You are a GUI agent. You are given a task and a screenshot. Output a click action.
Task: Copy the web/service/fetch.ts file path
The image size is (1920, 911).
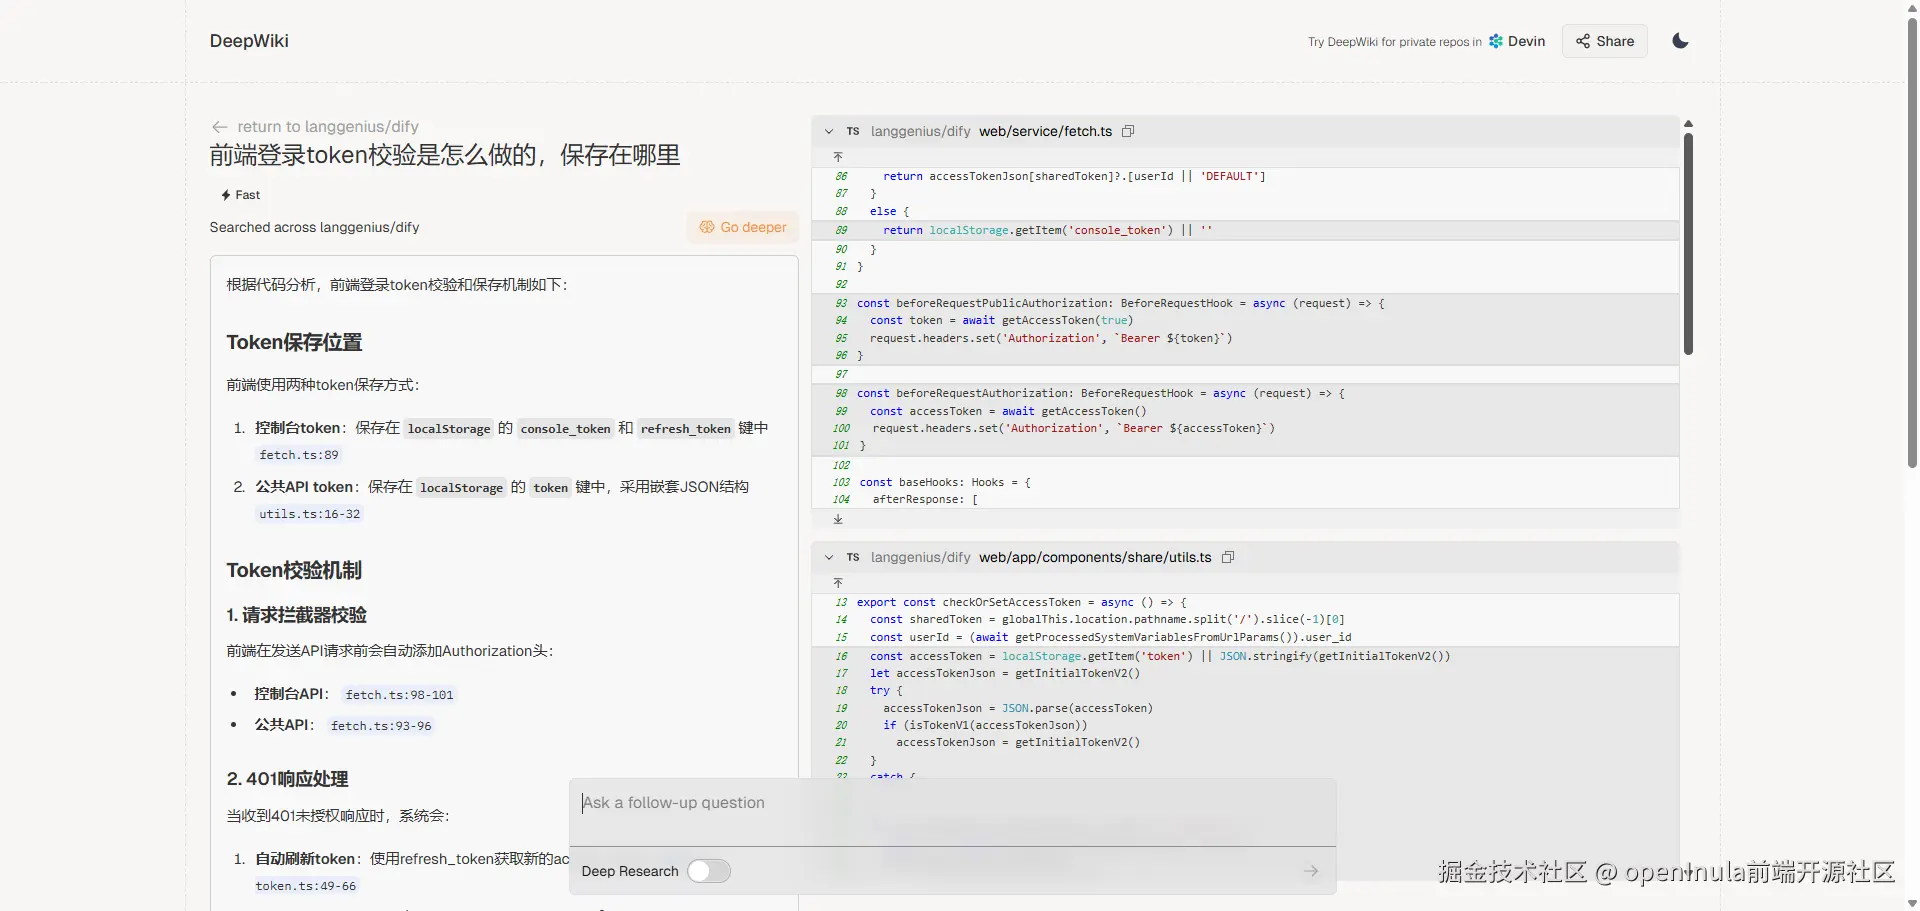point(1128,131)
